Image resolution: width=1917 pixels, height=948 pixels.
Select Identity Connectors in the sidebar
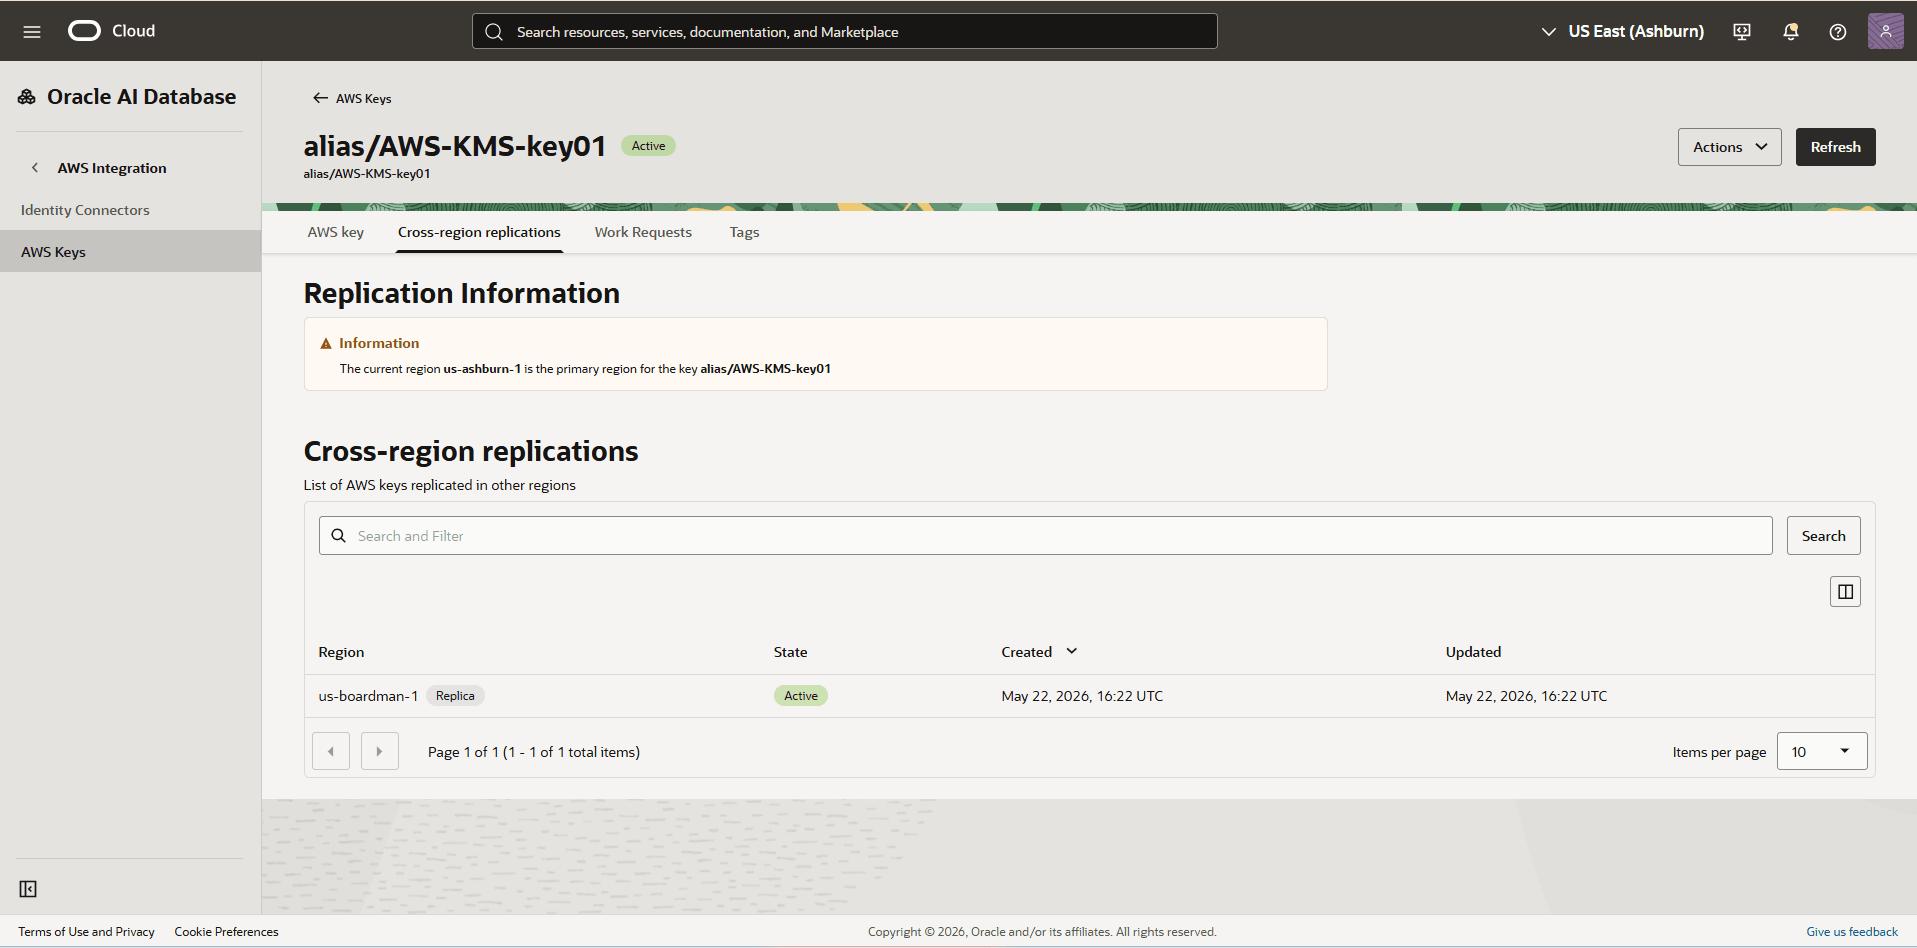pos(85,210)
